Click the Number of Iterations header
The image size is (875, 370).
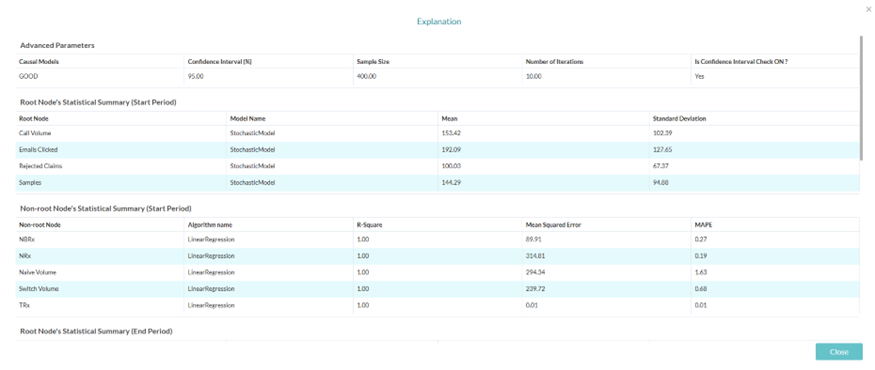(554, 61)
